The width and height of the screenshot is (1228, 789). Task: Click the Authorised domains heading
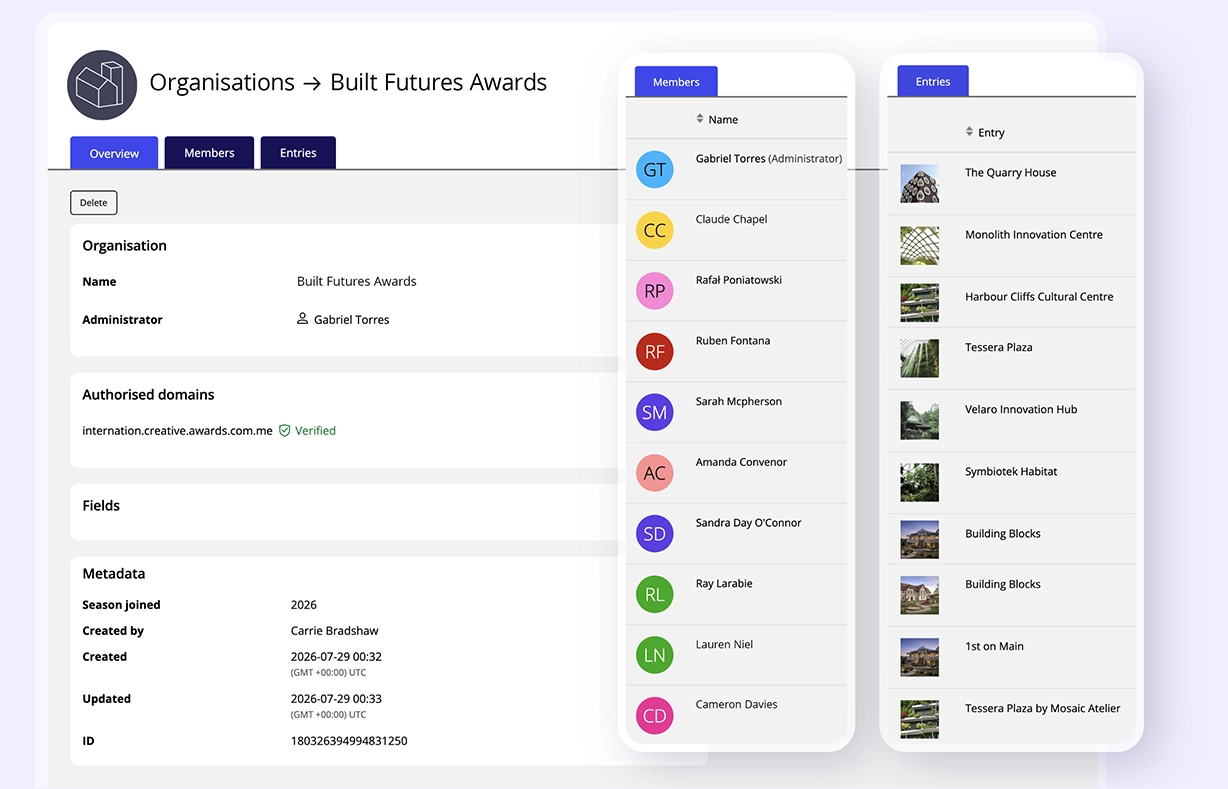point(148,395)
